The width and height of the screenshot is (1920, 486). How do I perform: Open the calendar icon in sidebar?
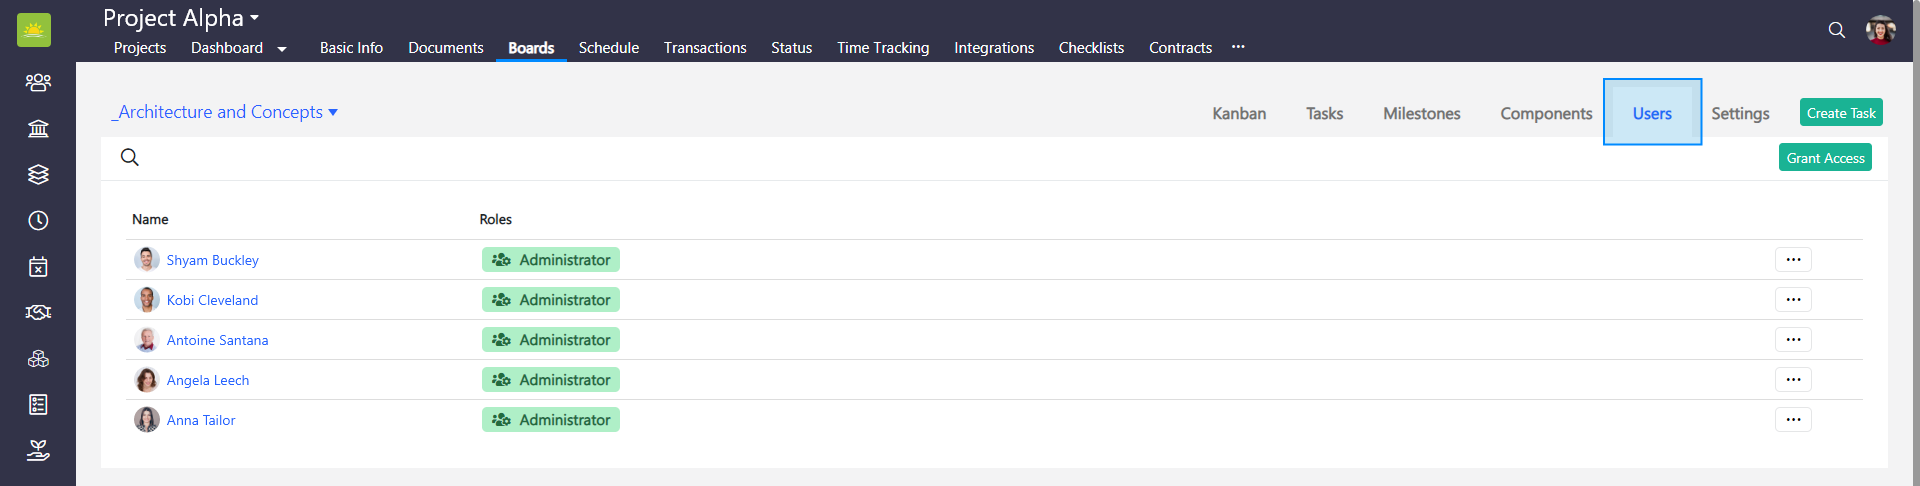click(38, 266)
